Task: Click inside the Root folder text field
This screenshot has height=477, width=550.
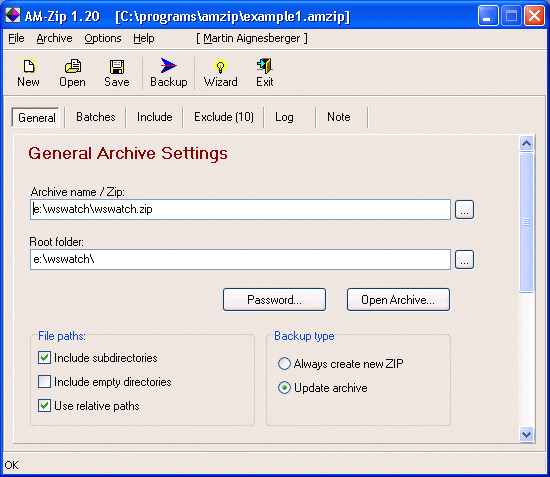Action: (x=240, y=260)
